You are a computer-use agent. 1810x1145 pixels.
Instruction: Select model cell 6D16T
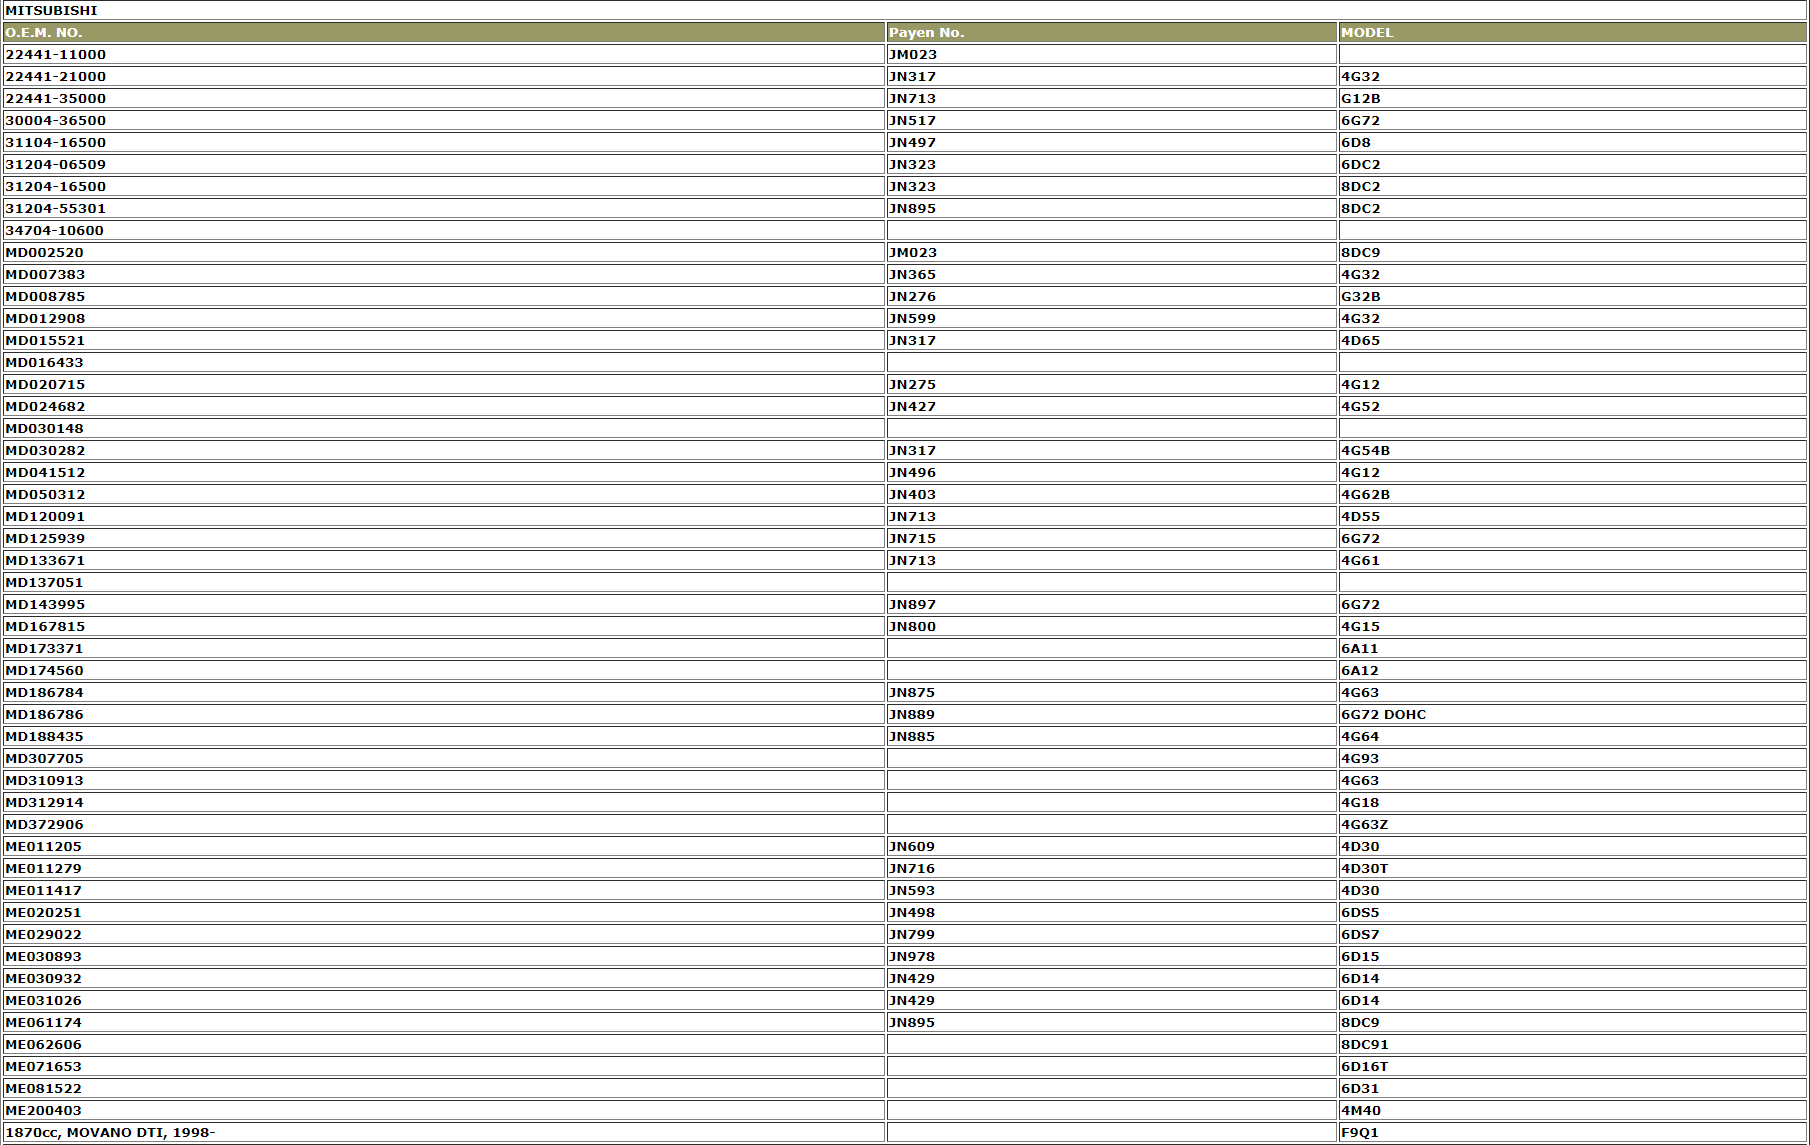(x=1573, y=1066)
